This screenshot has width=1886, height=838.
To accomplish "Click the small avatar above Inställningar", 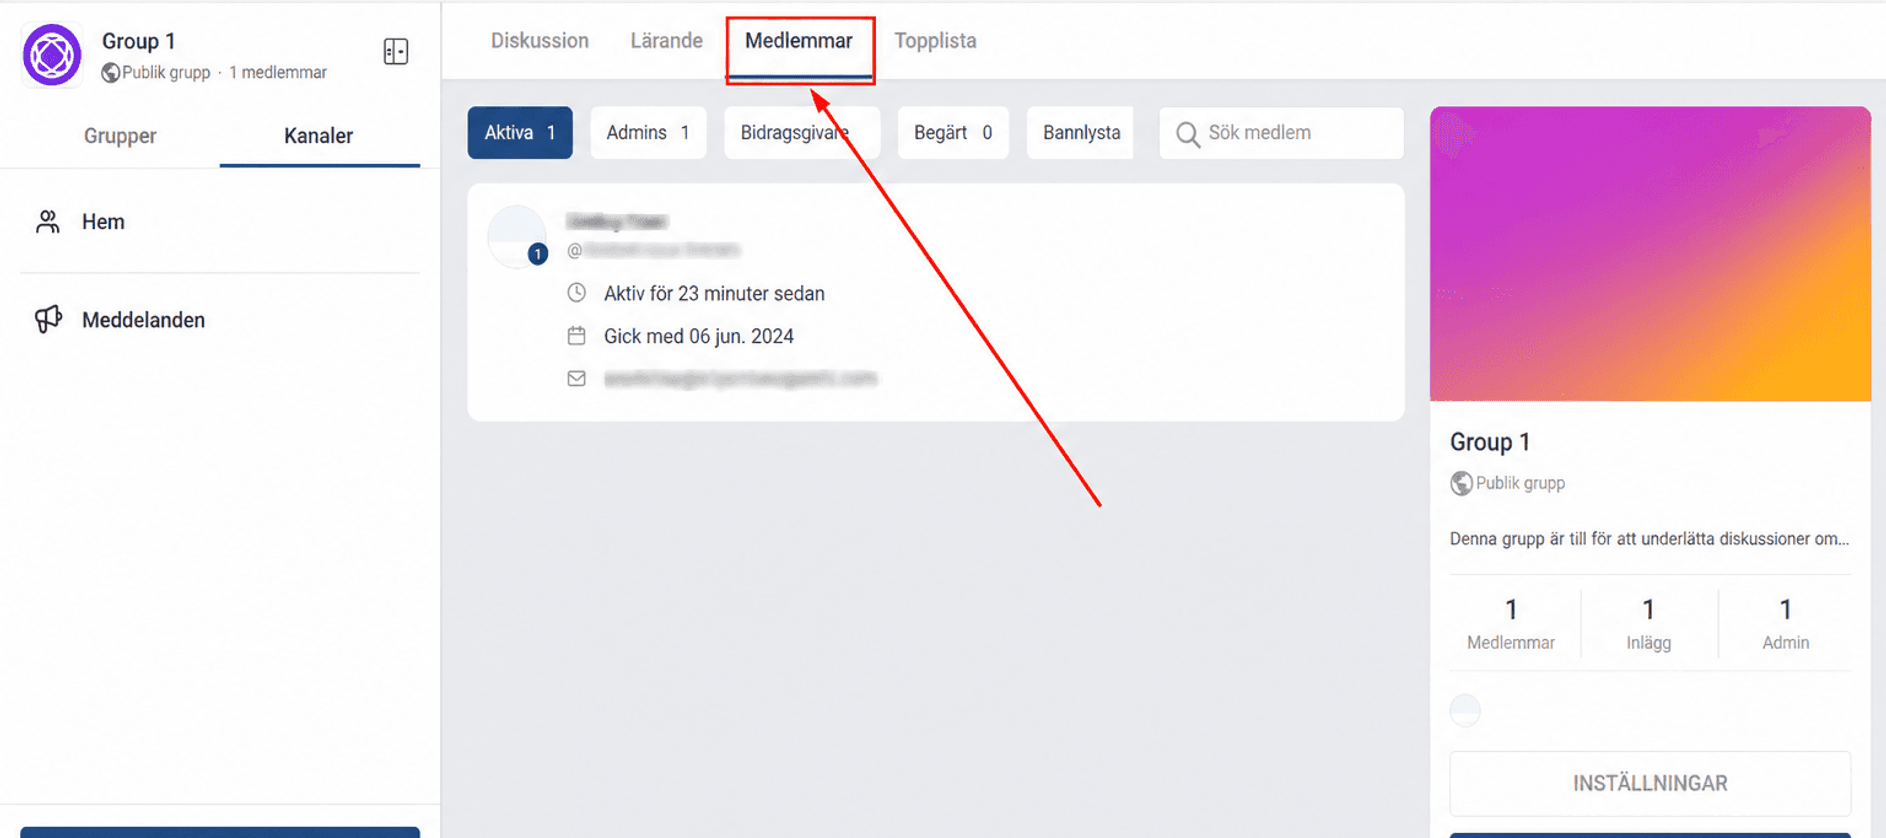I will [x=1465, y=710].
